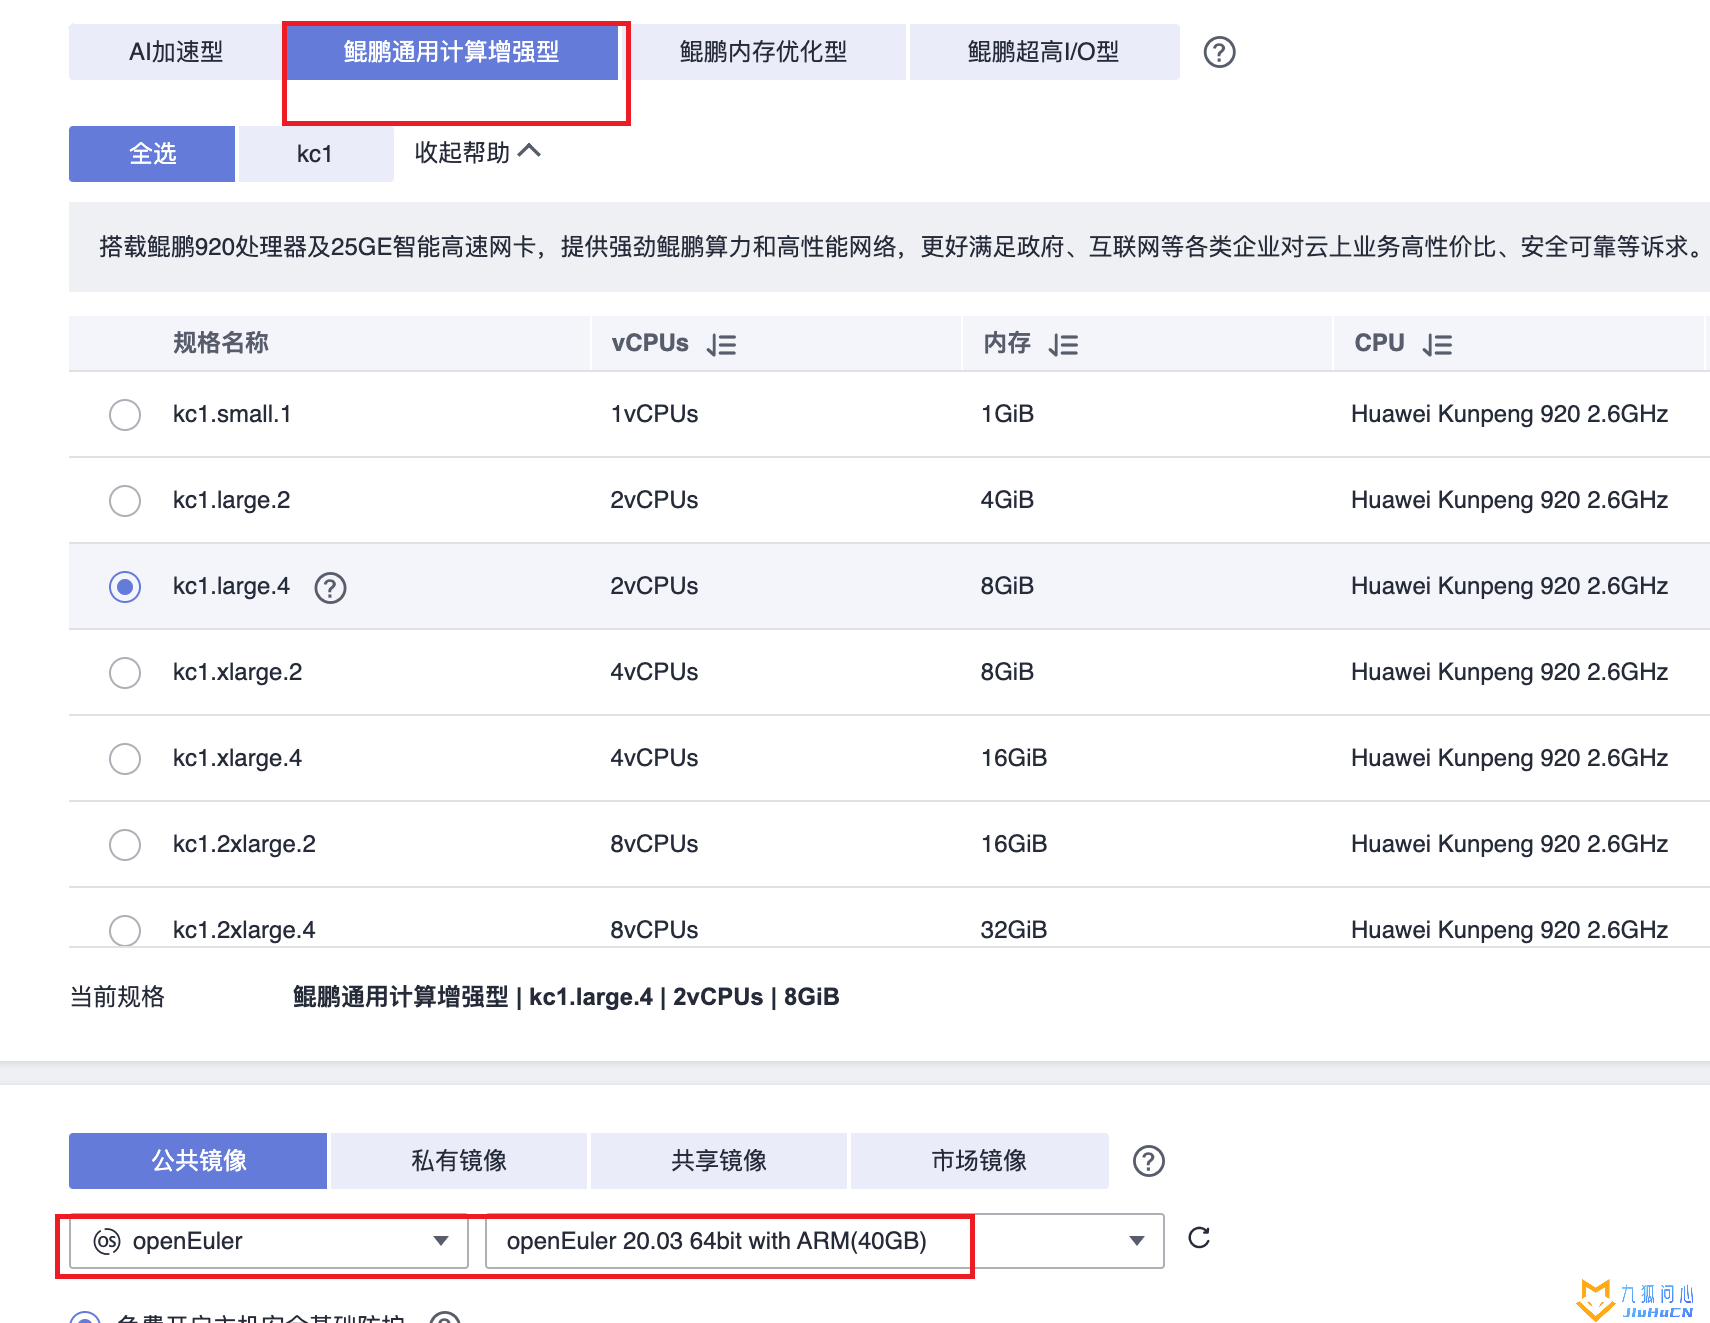Click 1GiB memory cell
This screenshot has height=1323, width=1710.
pos(1007,414)
